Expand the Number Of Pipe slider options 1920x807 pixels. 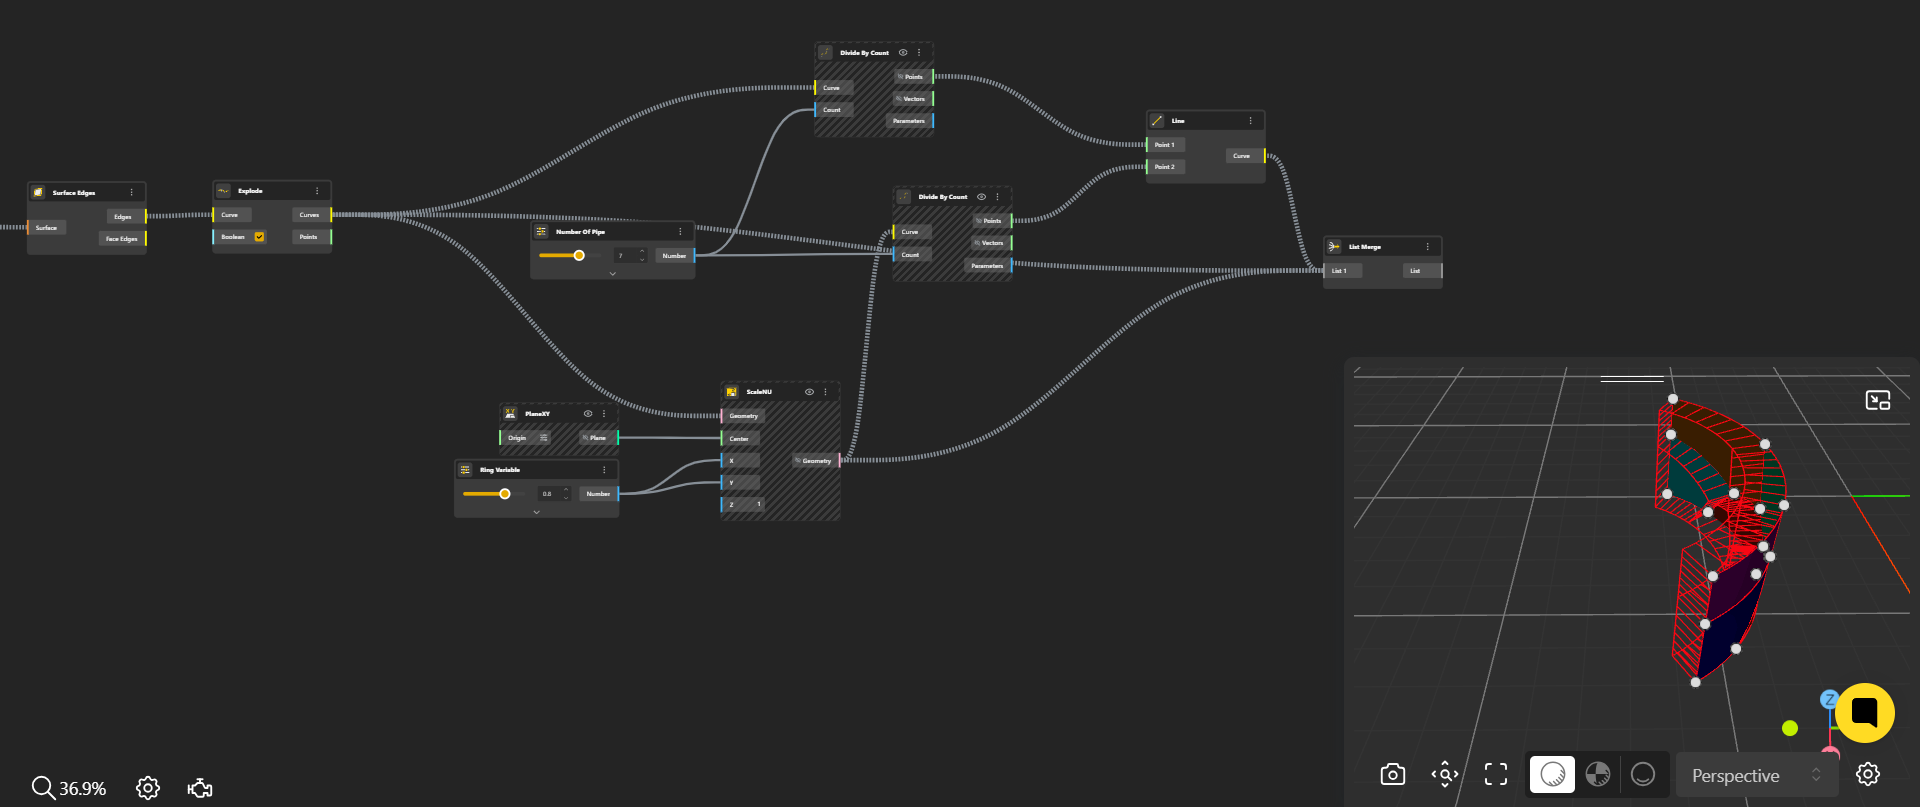click(612, 274)
